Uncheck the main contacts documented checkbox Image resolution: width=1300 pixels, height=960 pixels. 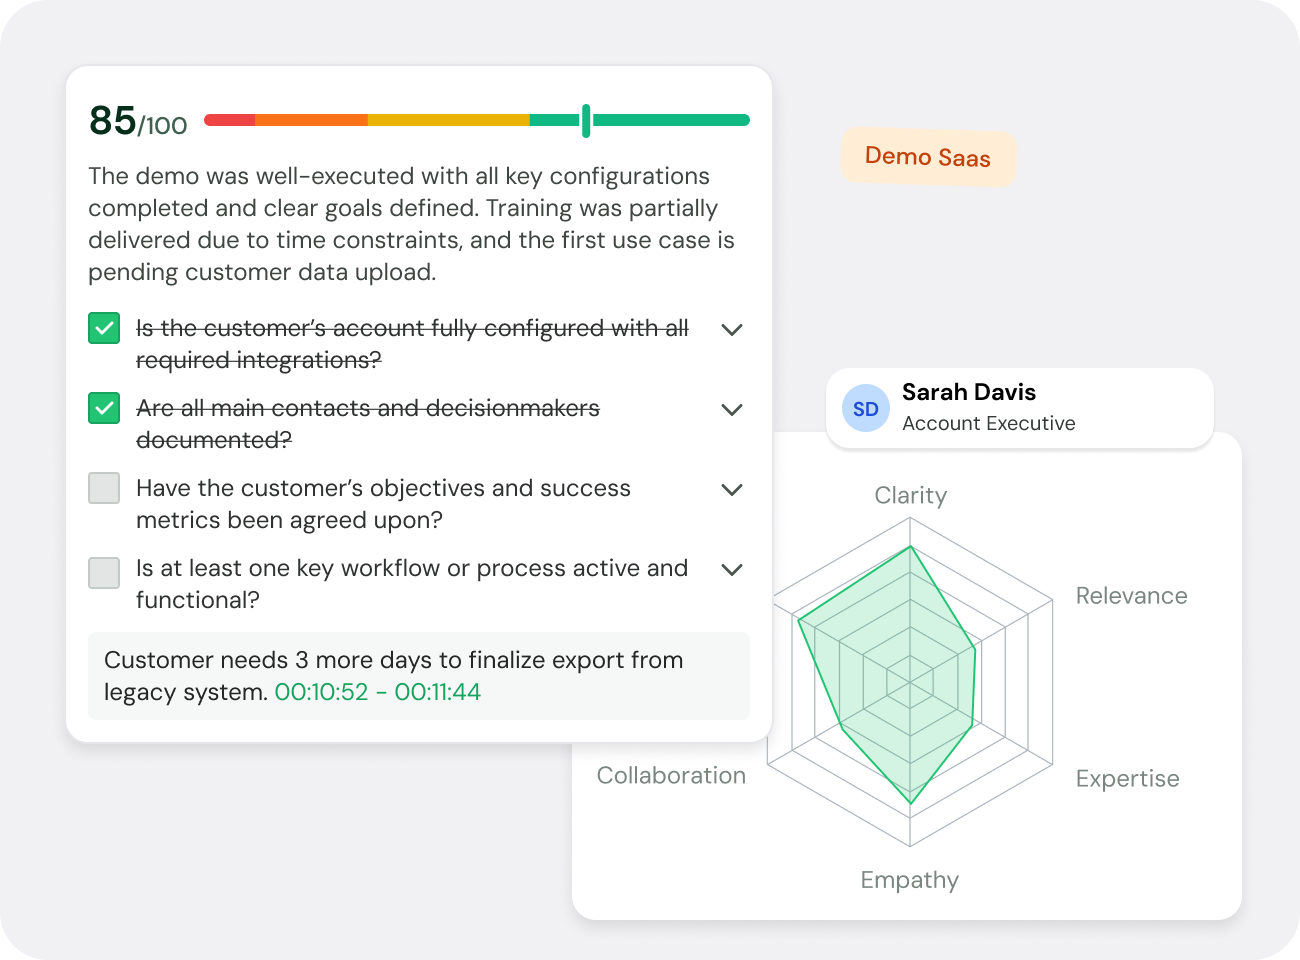pos(104,408)
